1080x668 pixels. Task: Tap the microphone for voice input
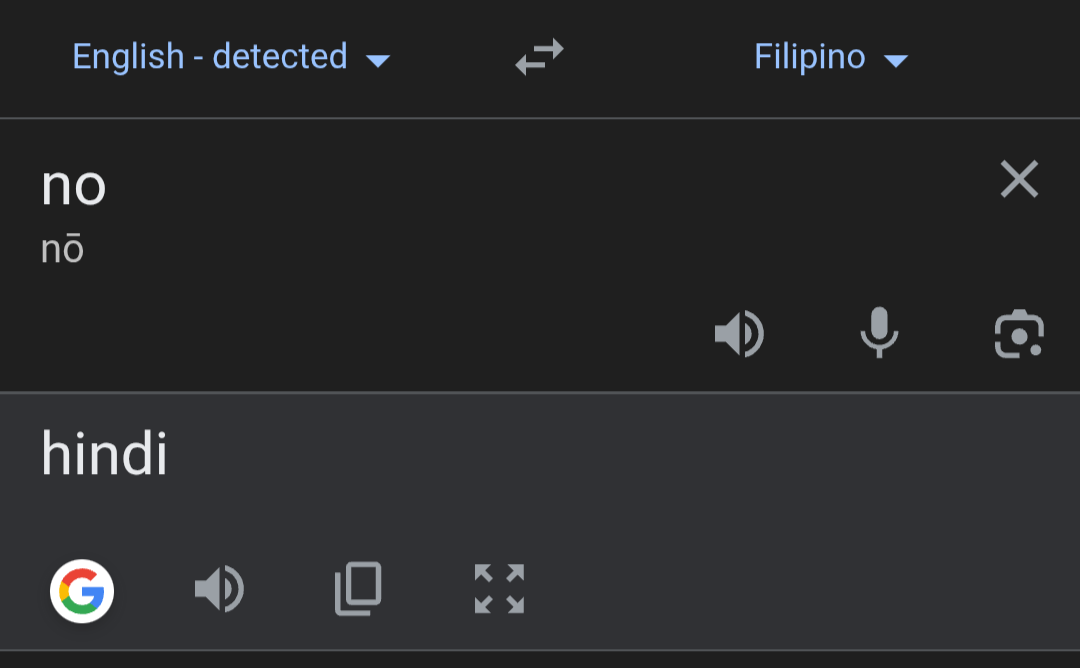tap(880, 333)
